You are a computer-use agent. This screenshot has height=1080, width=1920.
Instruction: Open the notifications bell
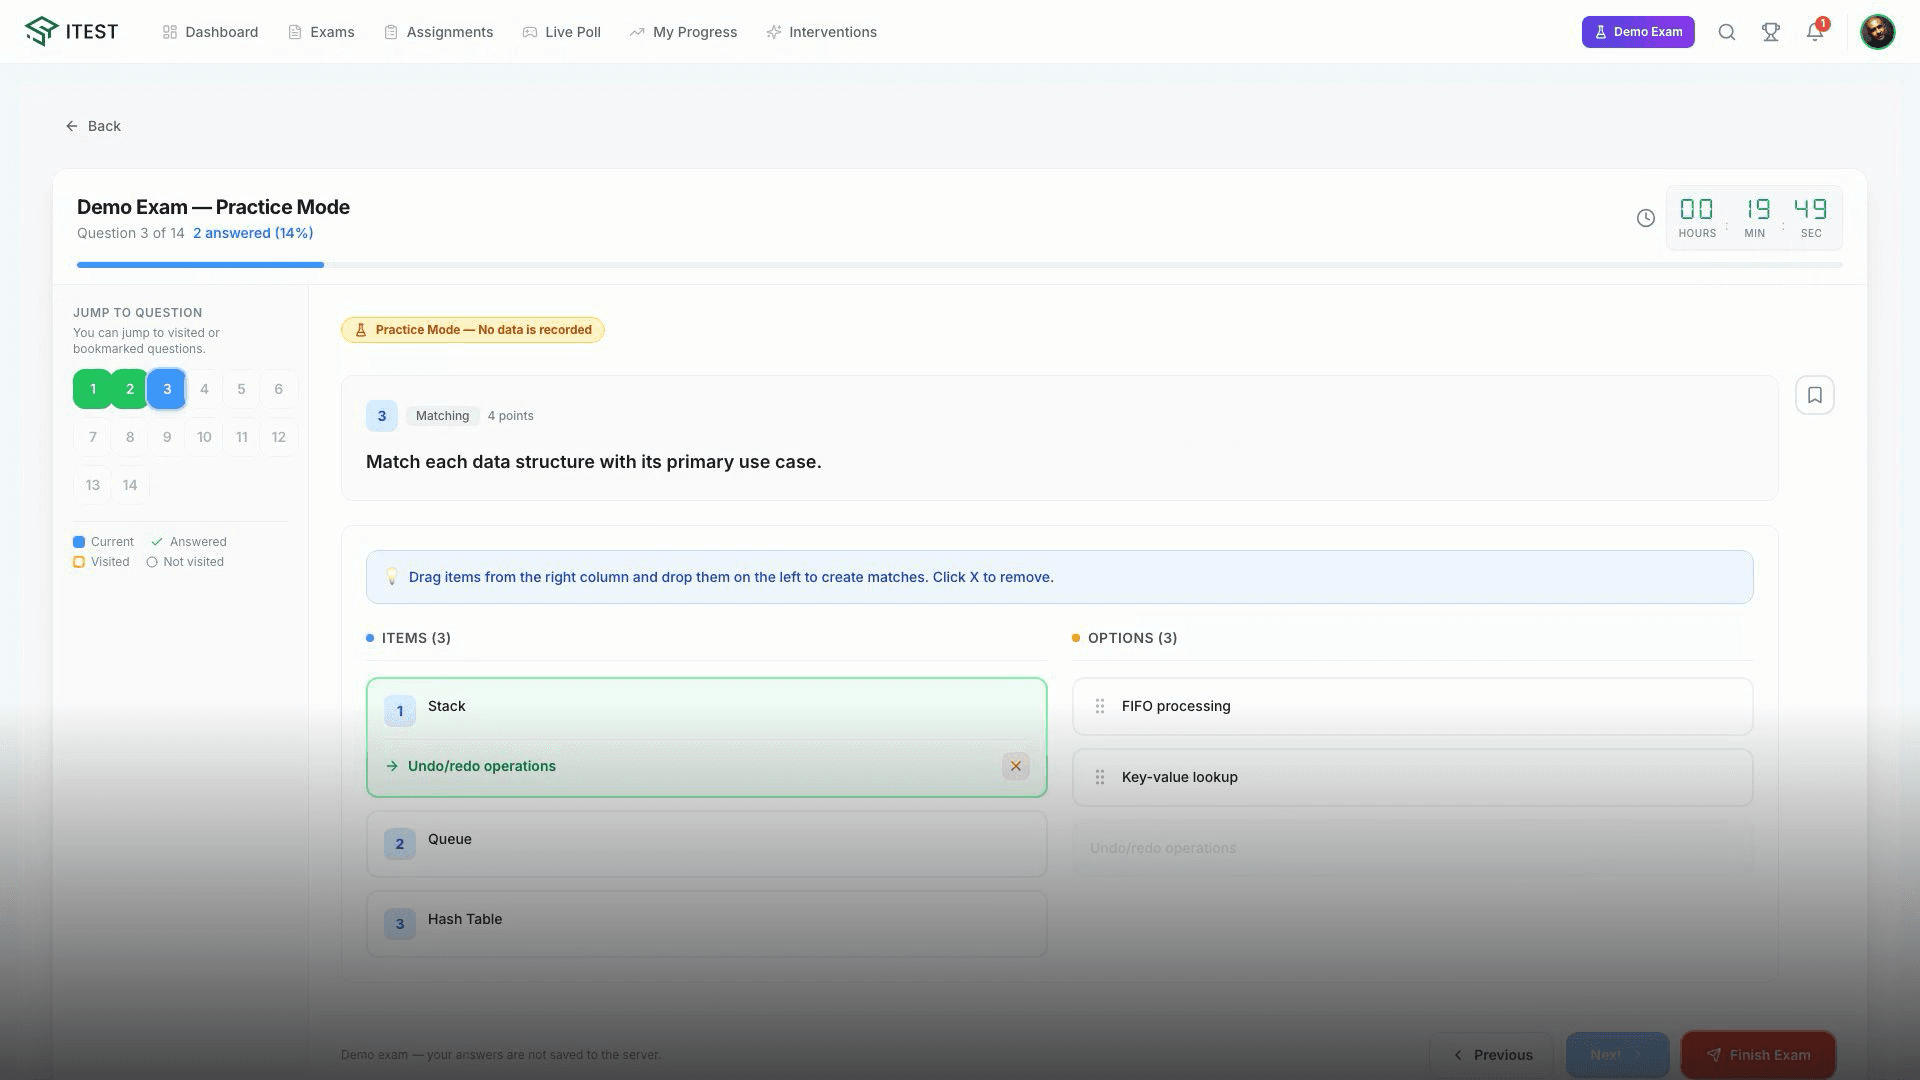coord(1815,32)
